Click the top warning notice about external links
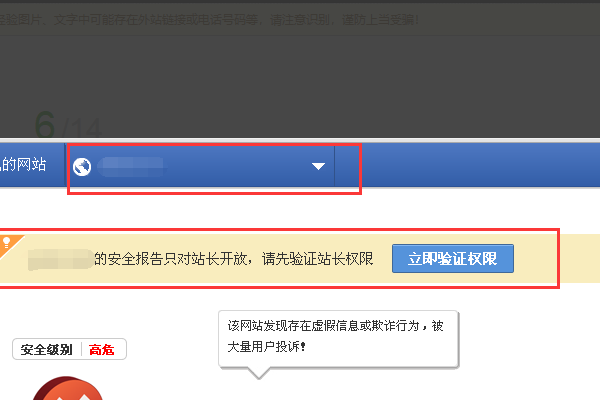 209,20
